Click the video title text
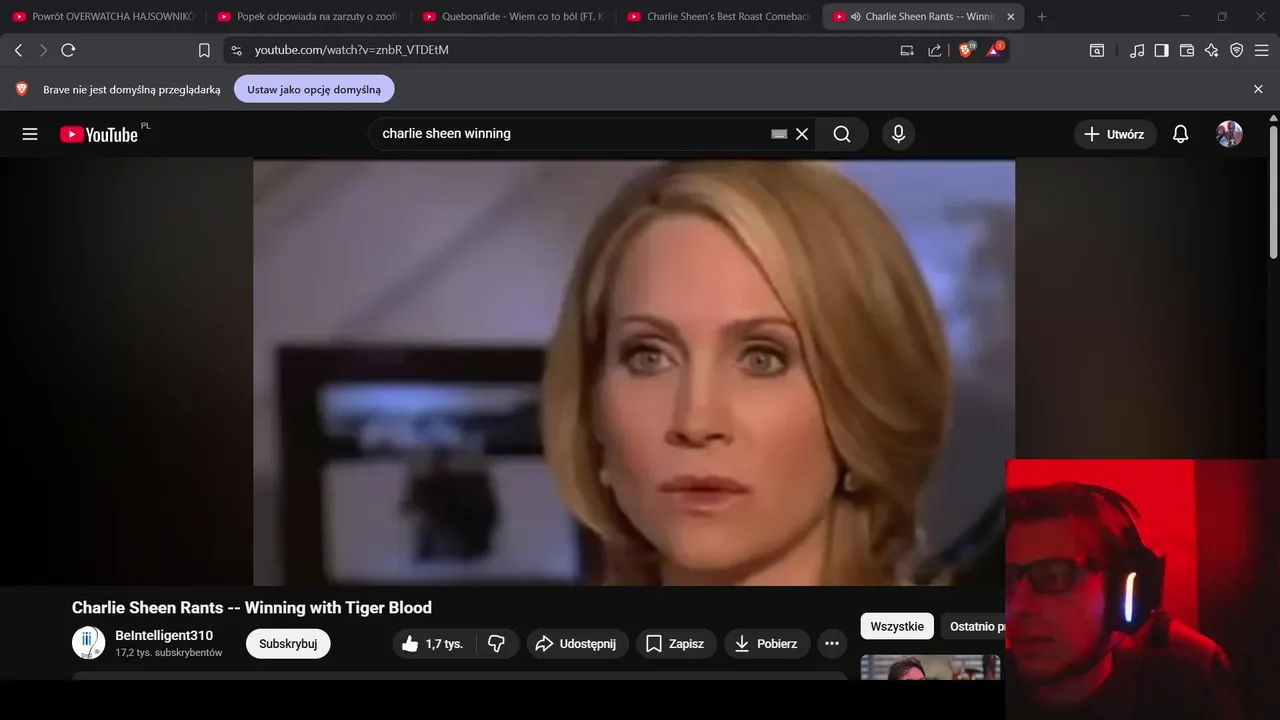 252,607
